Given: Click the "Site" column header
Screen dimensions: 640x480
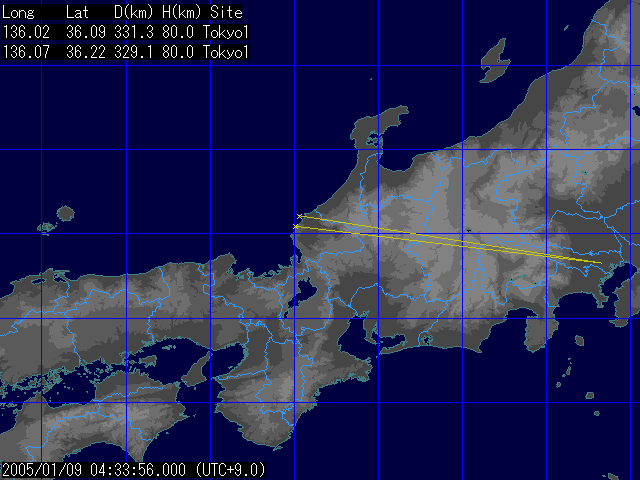Looking at the screenshot, I should (225, 12).
